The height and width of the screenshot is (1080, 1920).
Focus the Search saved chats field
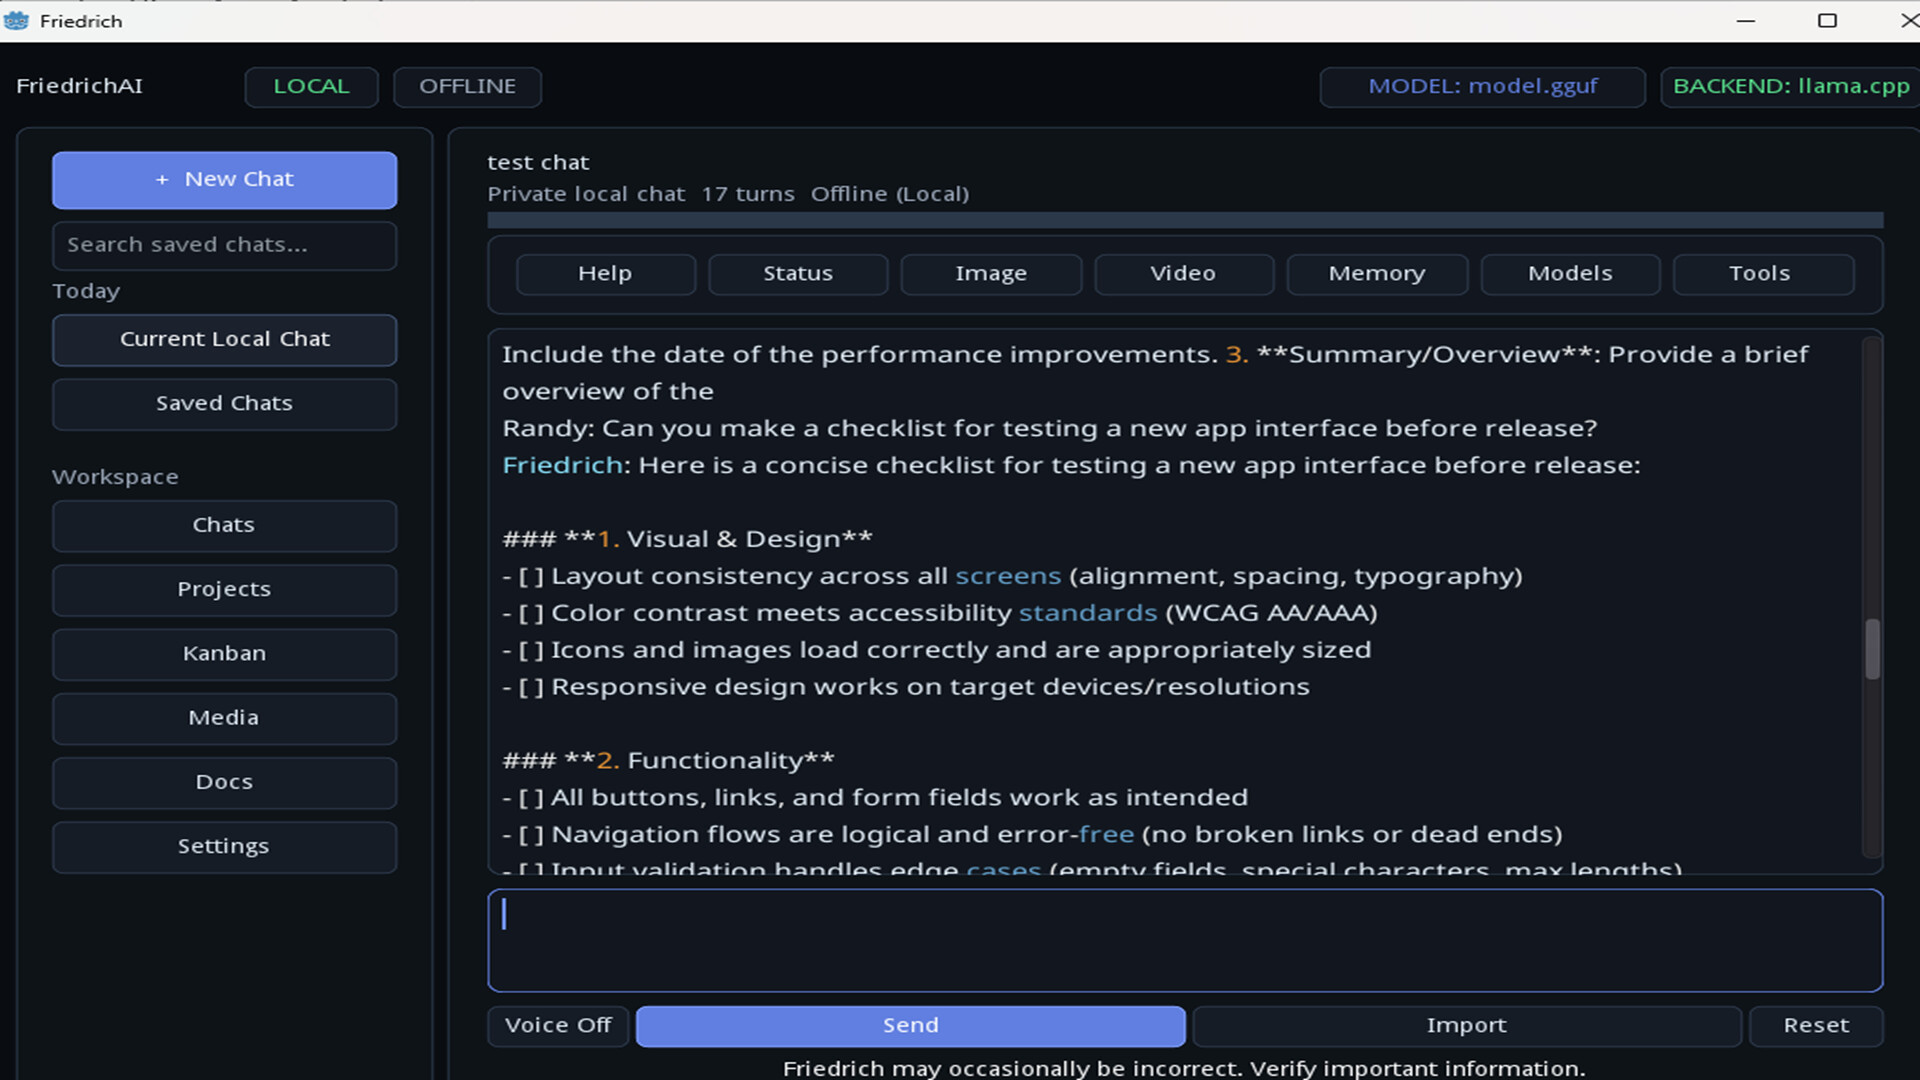[x=224, y=245]
